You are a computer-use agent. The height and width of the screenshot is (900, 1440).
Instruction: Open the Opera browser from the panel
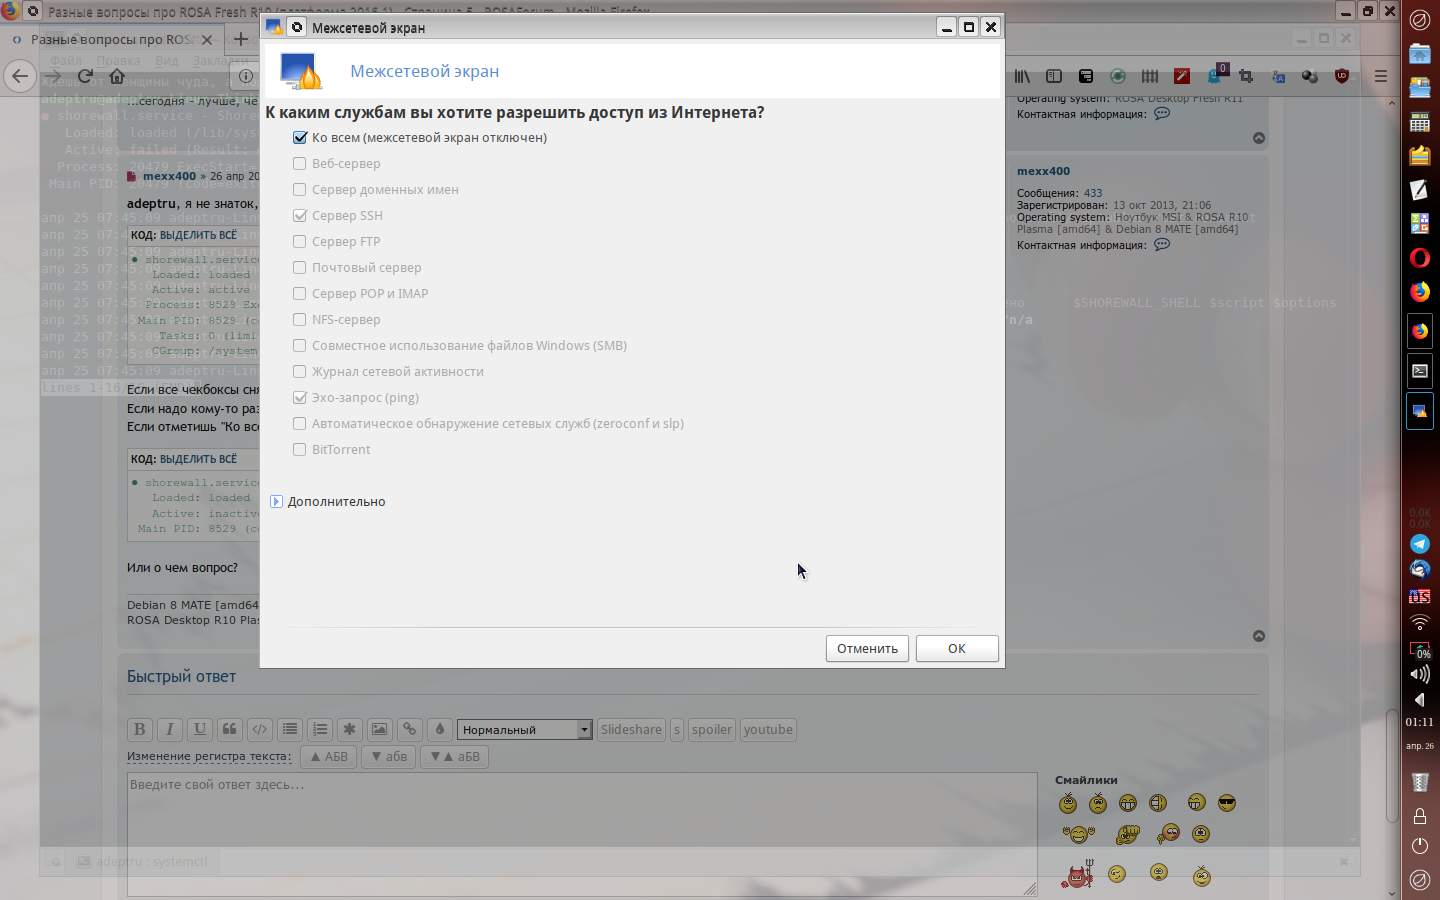pos(1419,258)
